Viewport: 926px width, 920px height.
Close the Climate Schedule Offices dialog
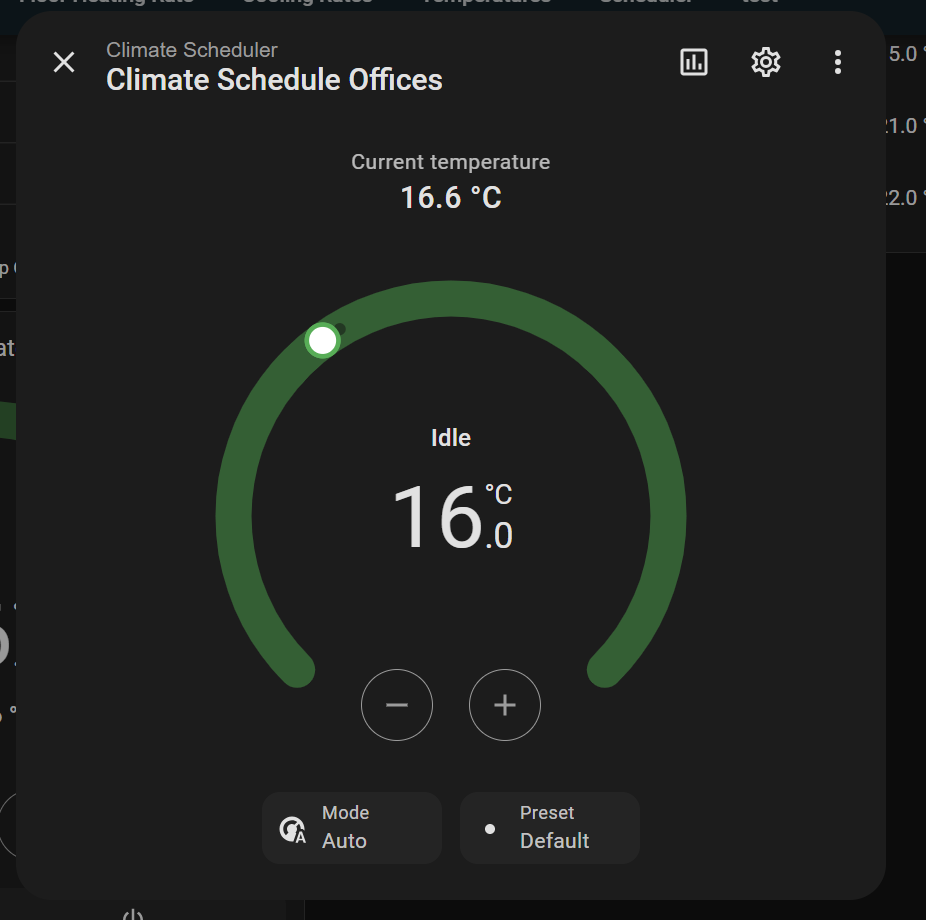[x=64, y=62]
